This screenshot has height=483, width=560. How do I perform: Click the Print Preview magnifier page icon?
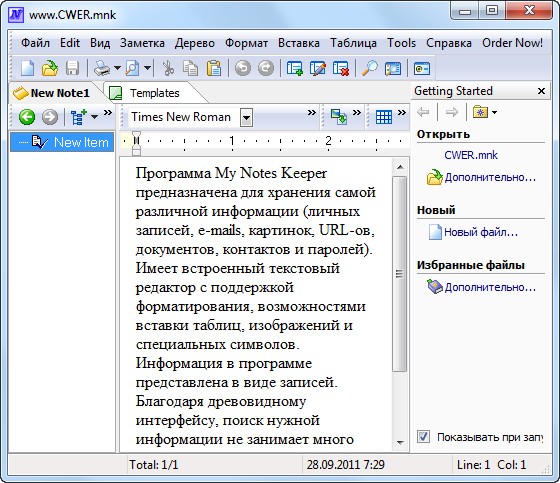point(132,68)
